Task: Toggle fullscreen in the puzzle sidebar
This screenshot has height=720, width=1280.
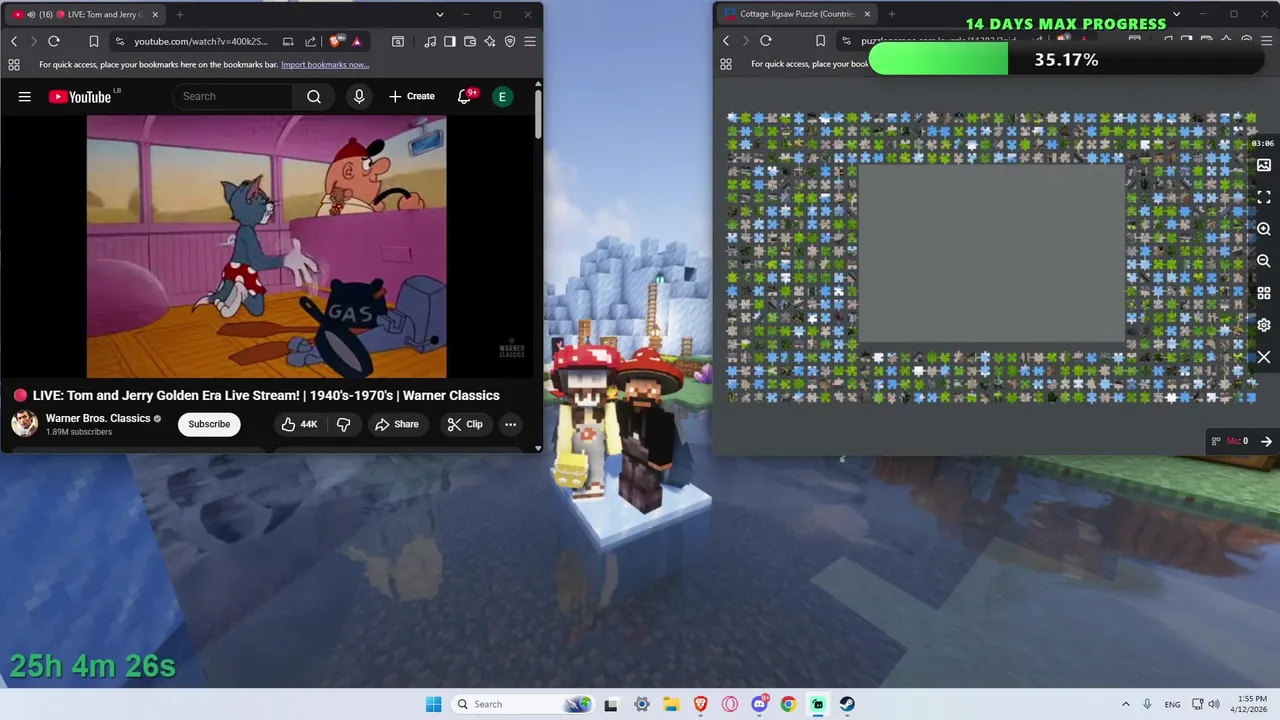Action: [x=1264, y=197]
